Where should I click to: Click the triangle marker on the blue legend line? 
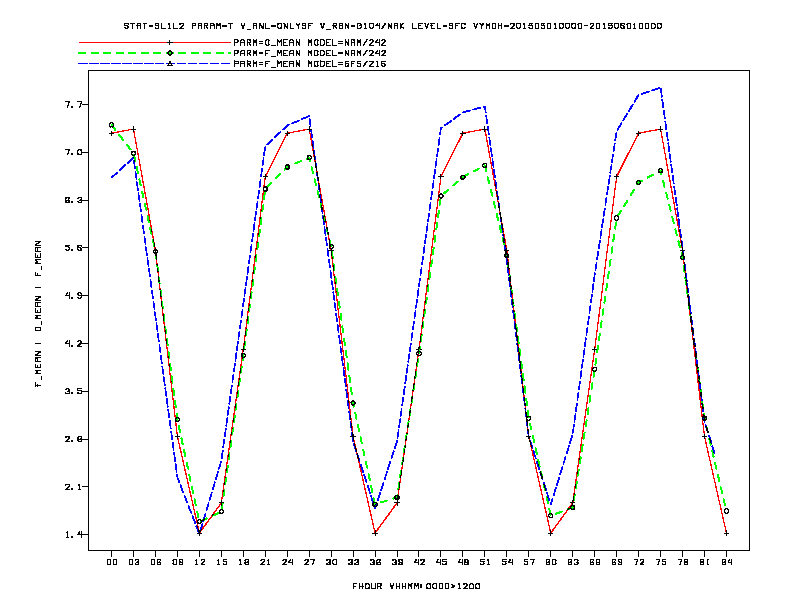click(x=170, y=64)
